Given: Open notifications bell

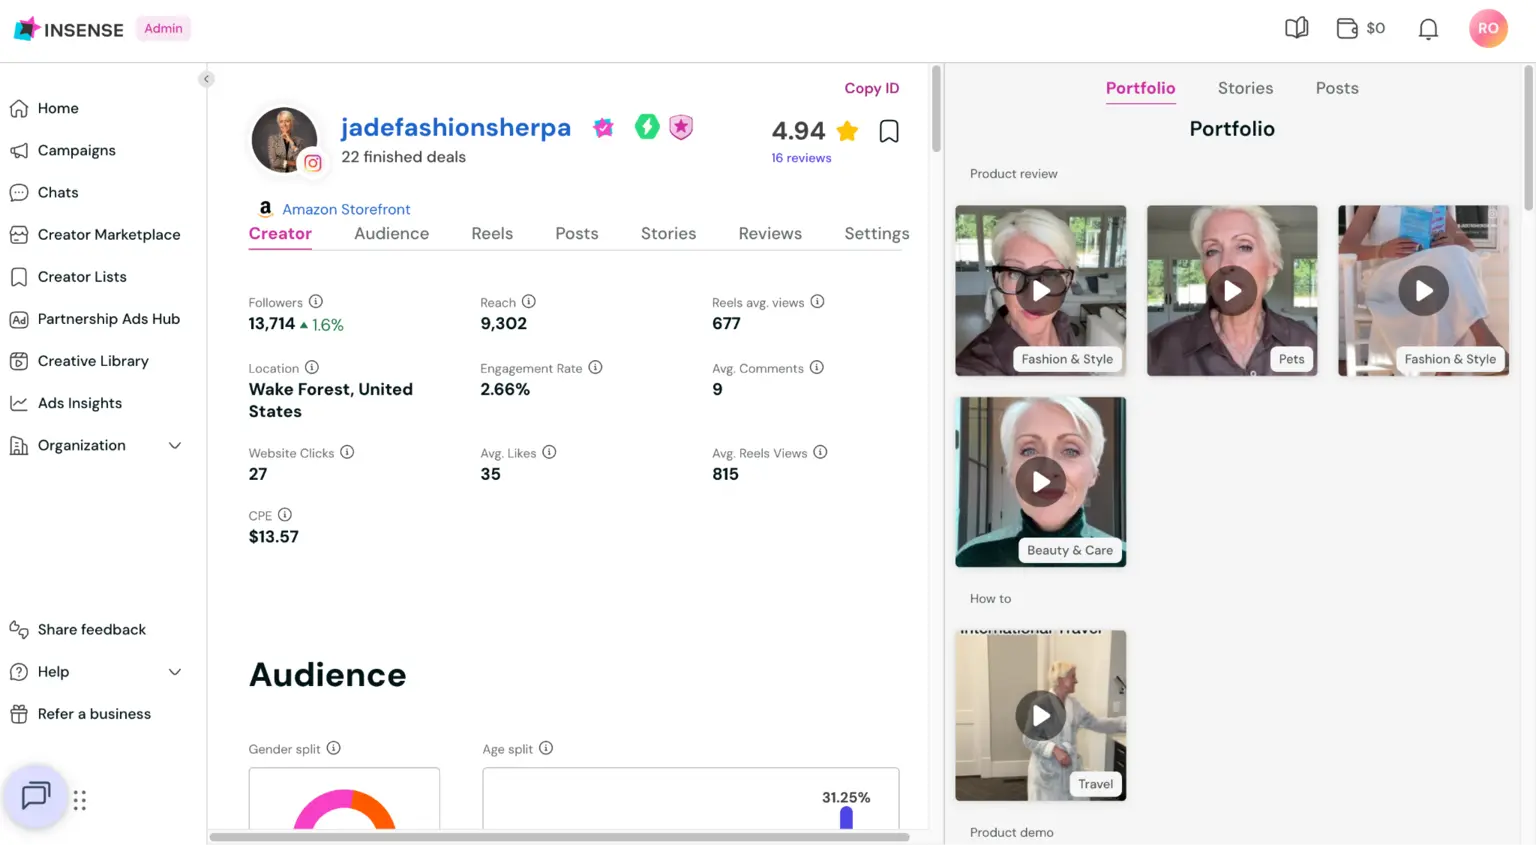Looking at the screenshot, I should tap(1429, 29).
